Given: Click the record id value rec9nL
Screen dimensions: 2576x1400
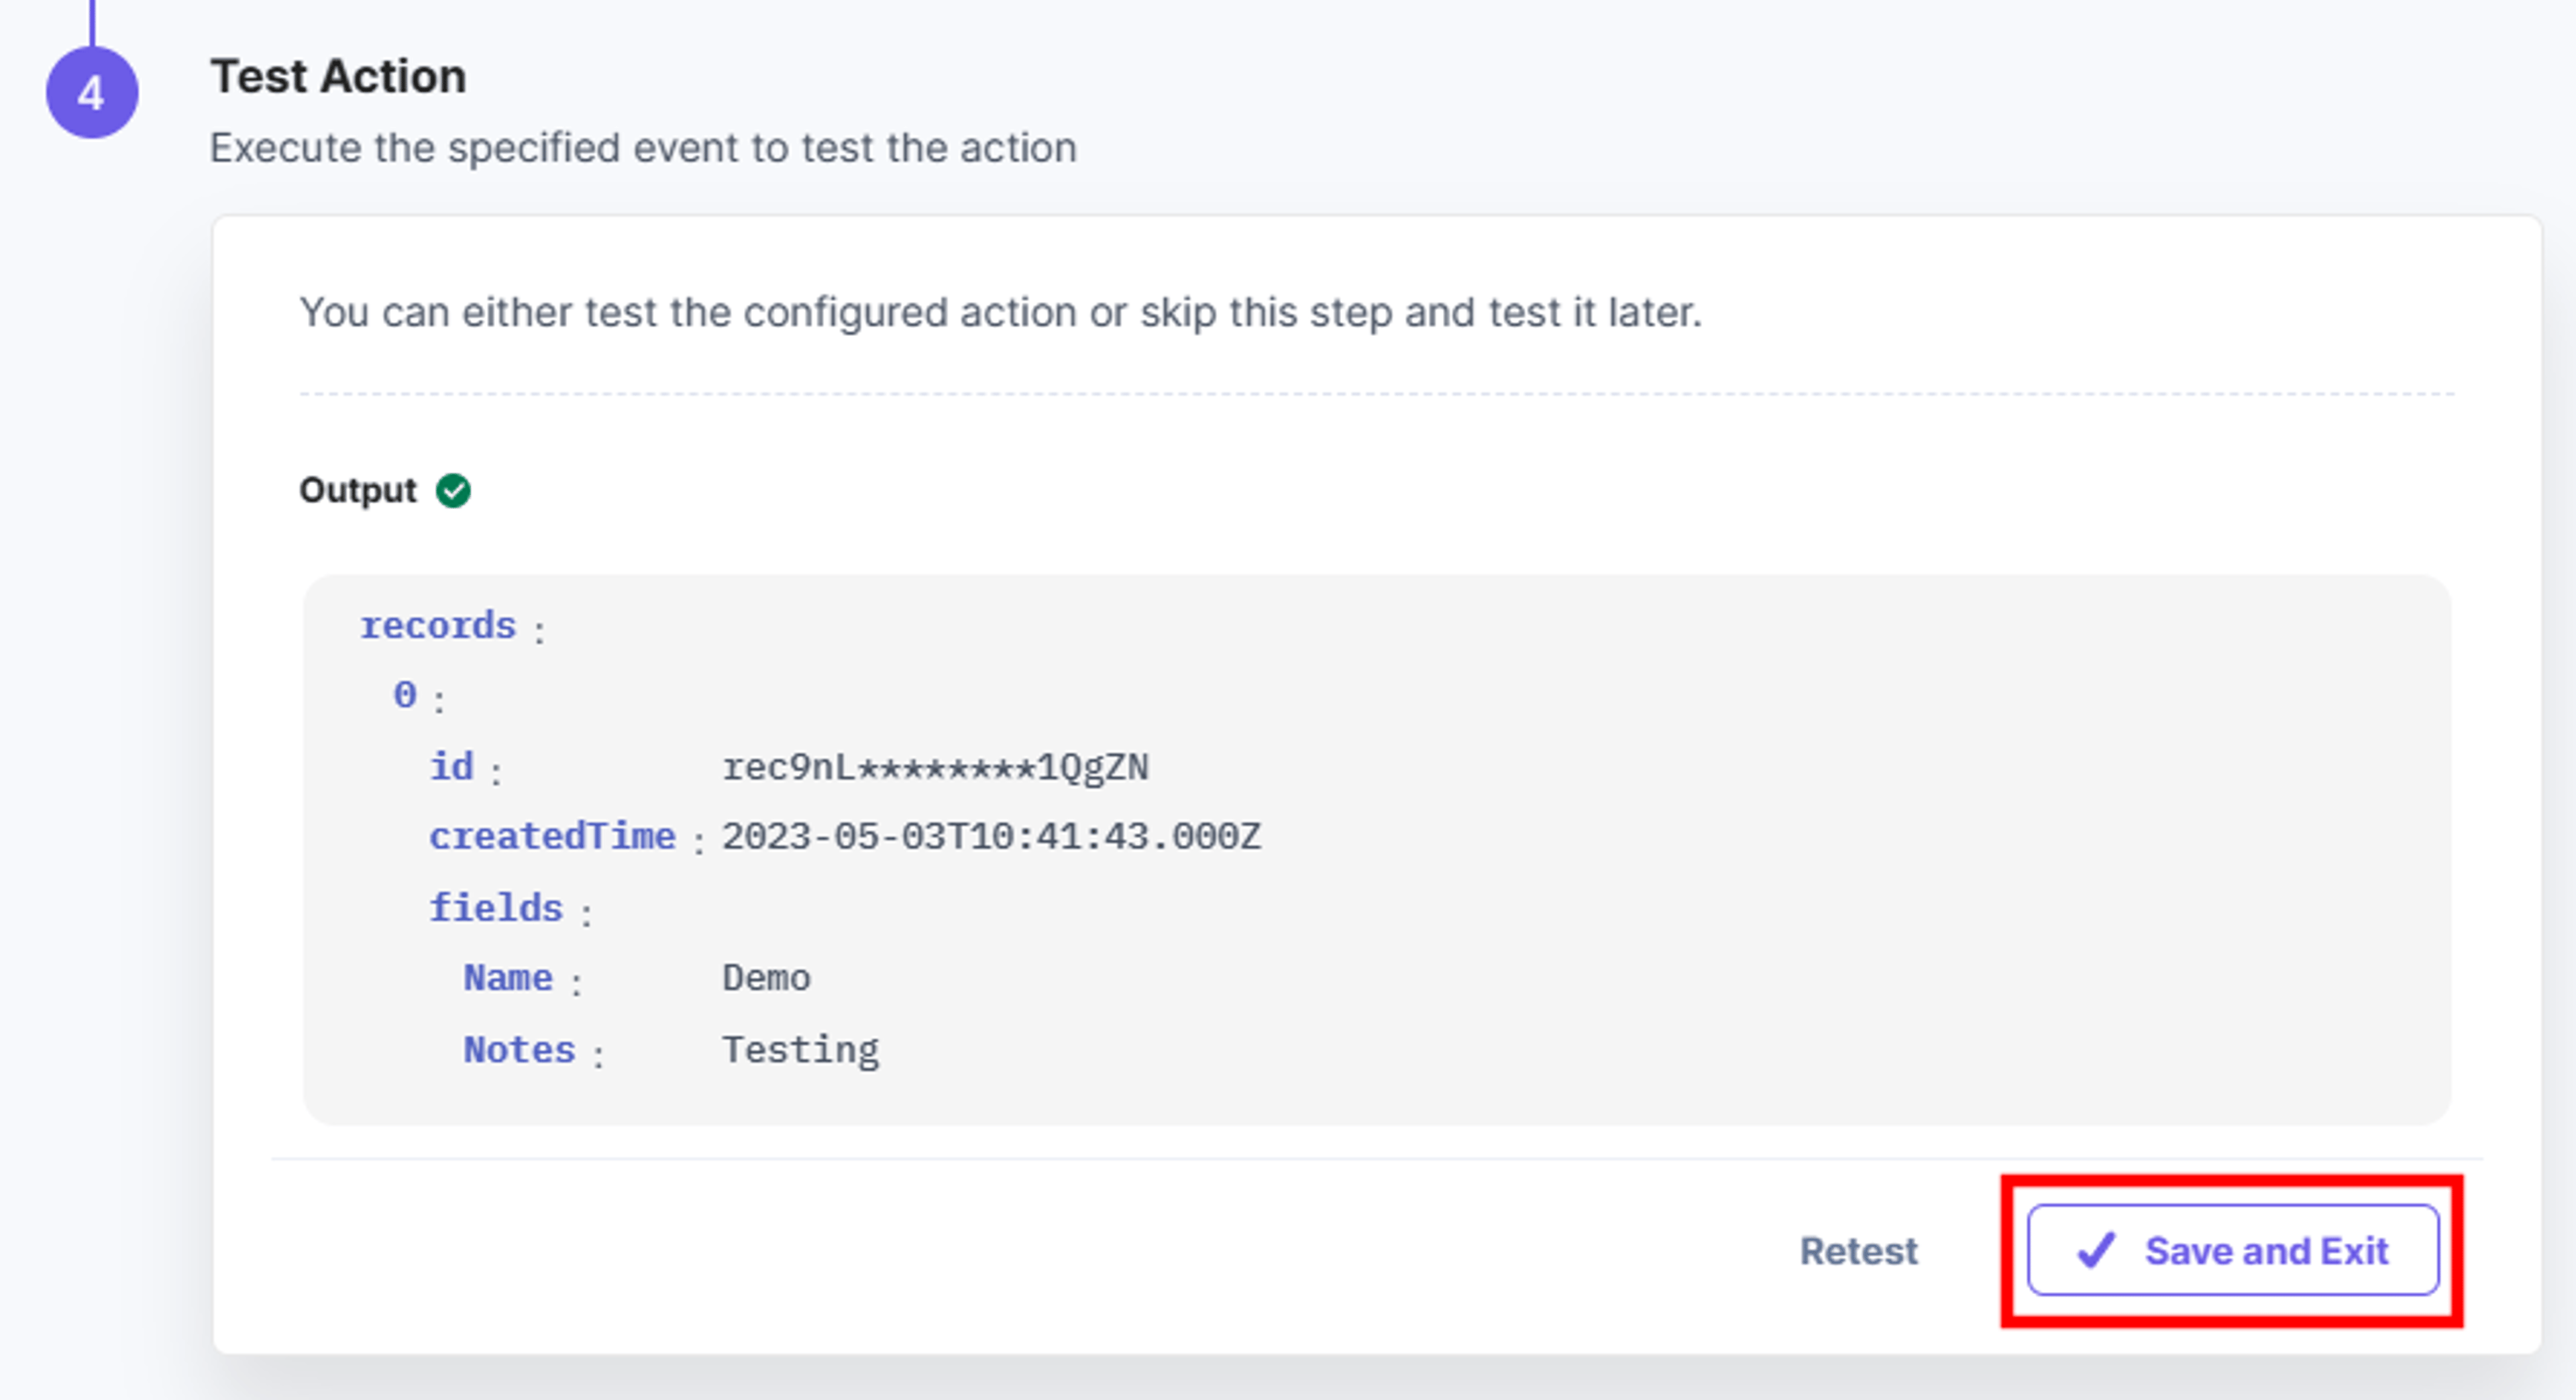Looking at the screenshot, I should [935, 768].
